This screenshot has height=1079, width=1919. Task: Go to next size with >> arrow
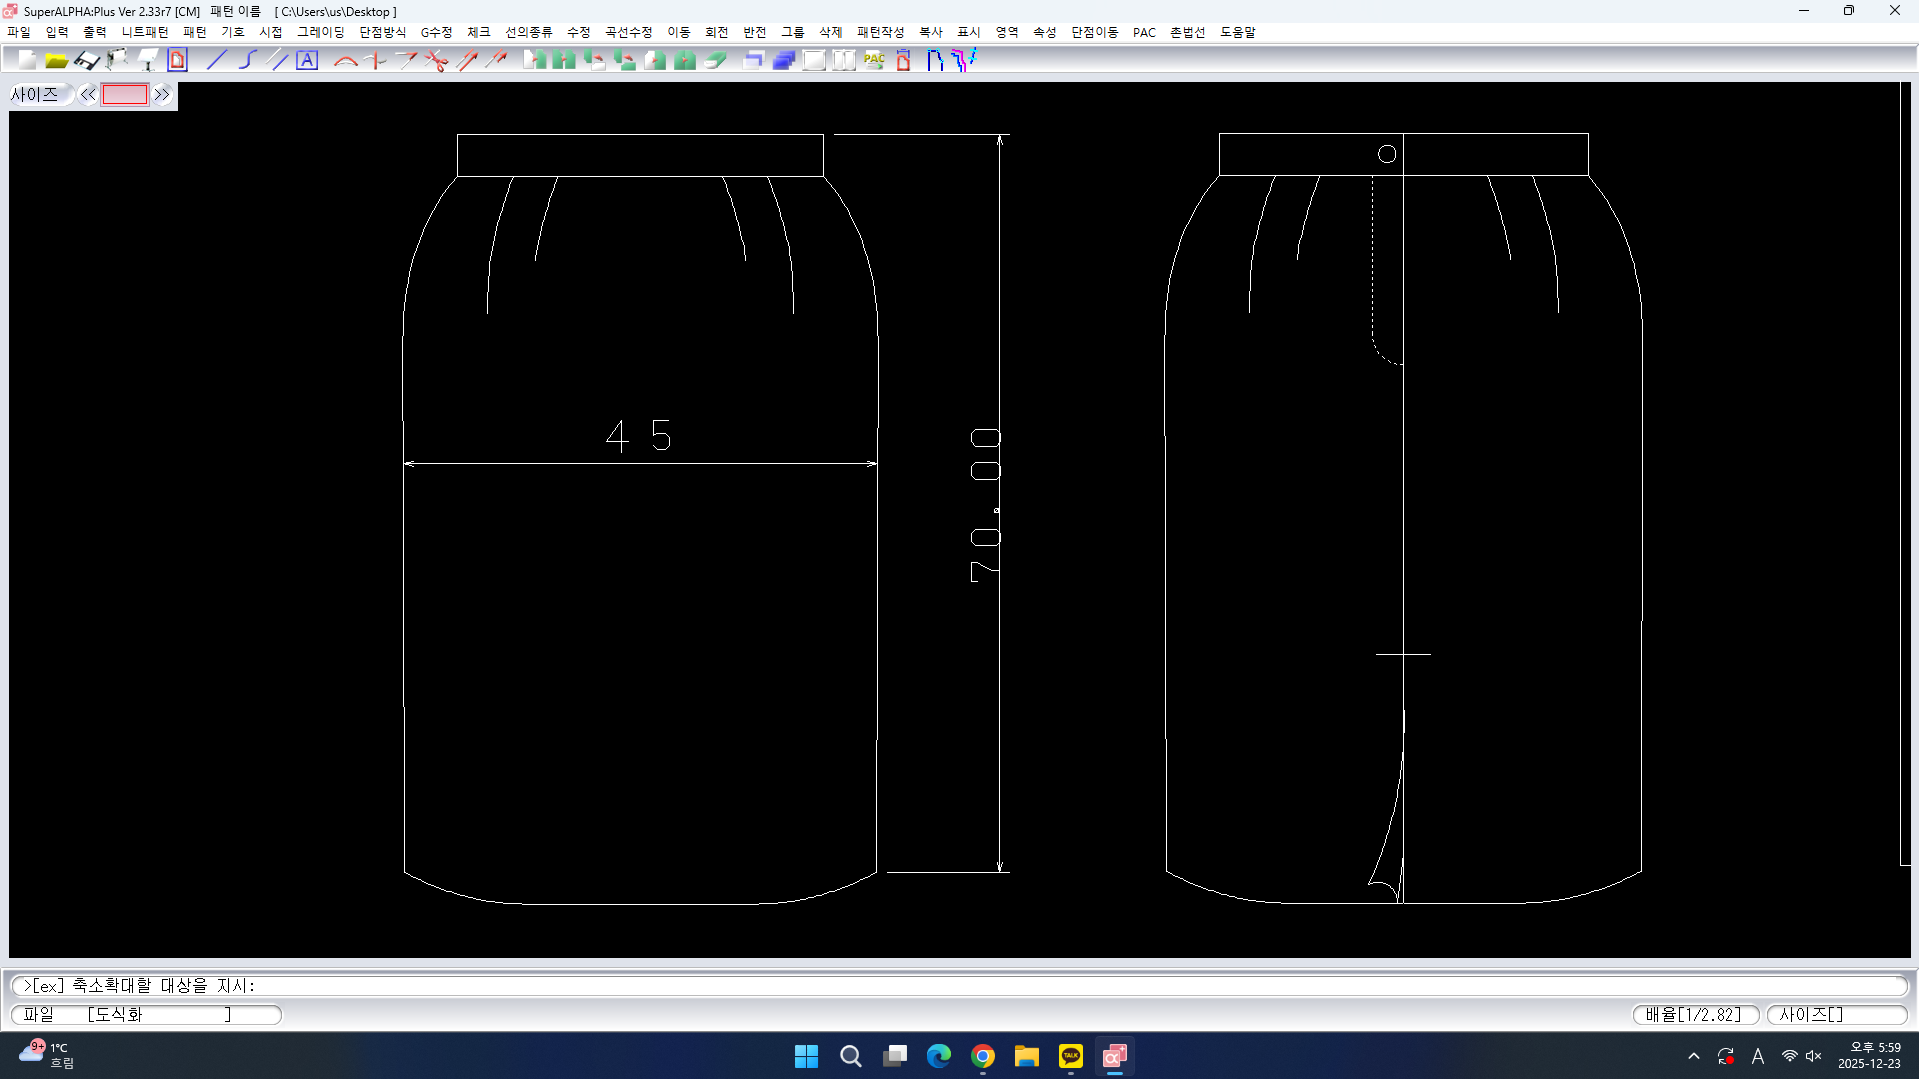162,95
